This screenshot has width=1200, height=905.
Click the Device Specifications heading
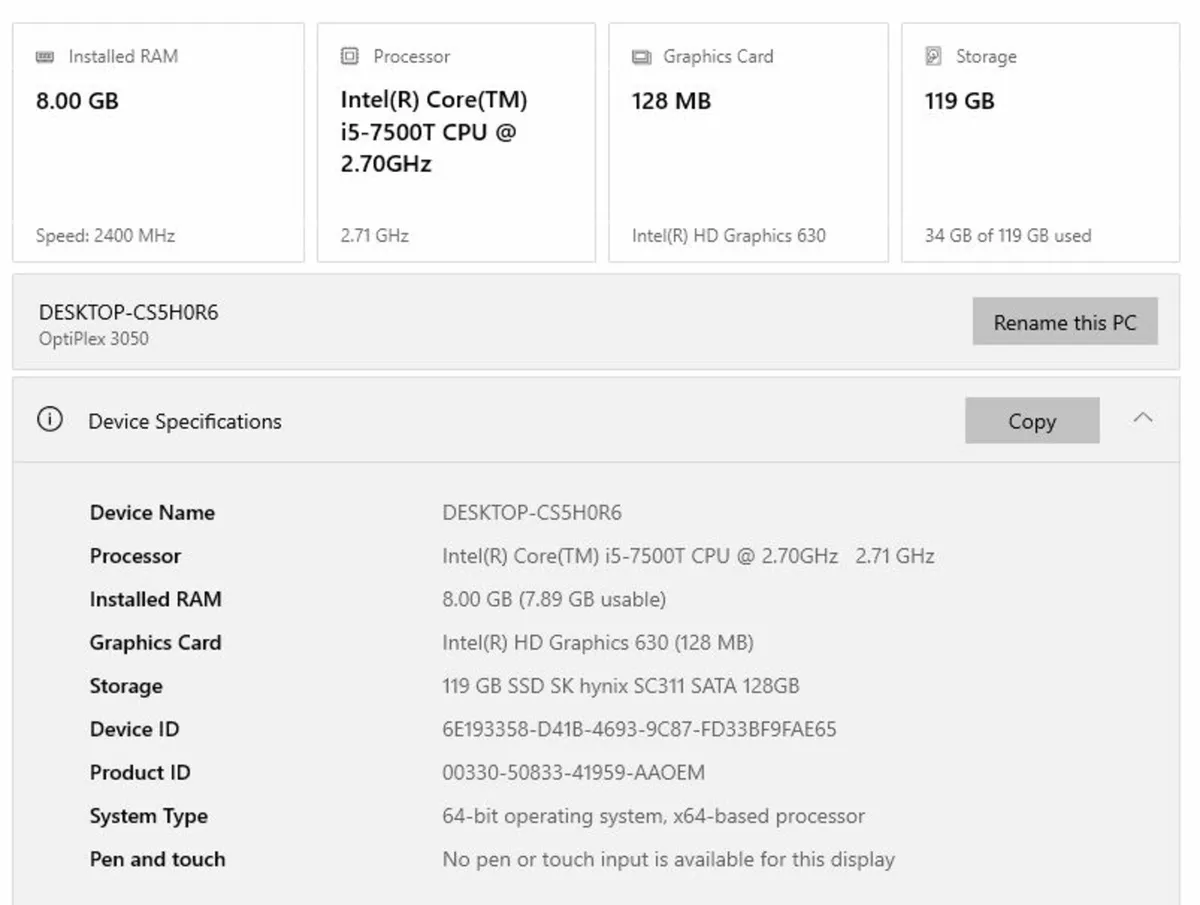(x=185, y=422)
